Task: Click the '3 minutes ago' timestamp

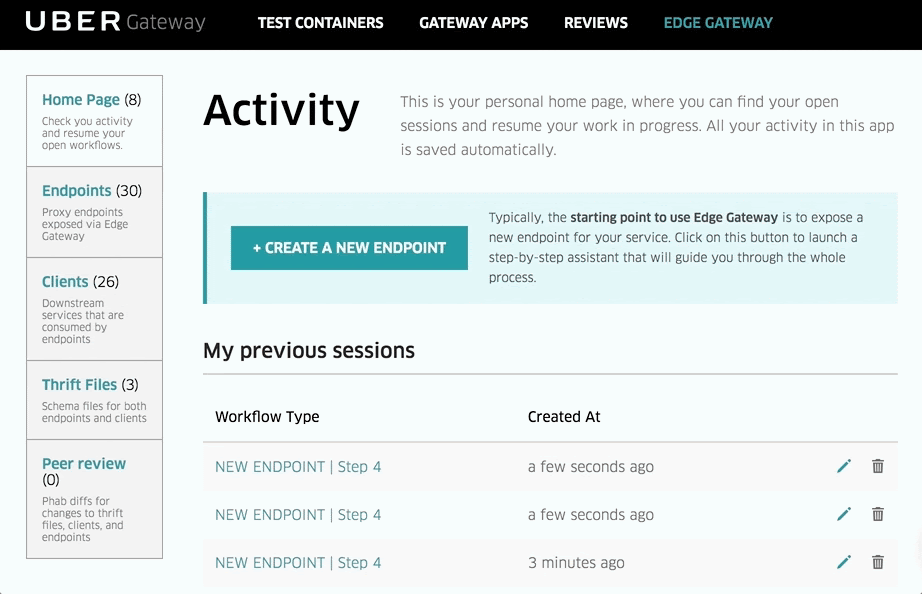Action: [x=576, y=563]
